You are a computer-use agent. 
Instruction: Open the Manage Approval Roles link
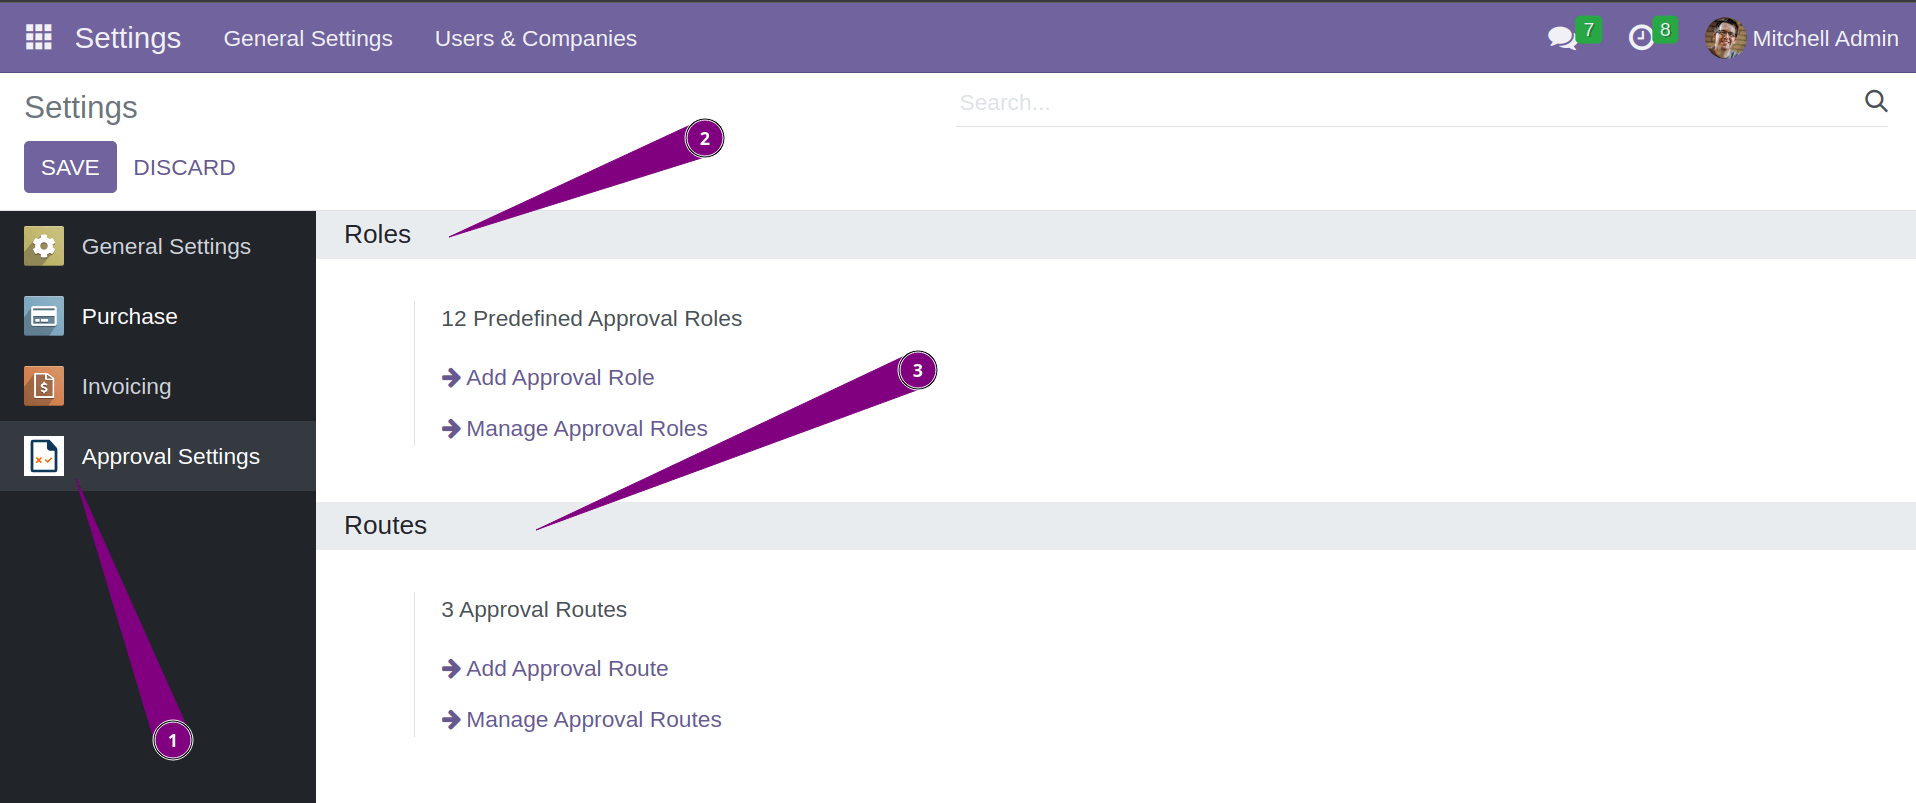pyautogui.click(x=586, y=428)
